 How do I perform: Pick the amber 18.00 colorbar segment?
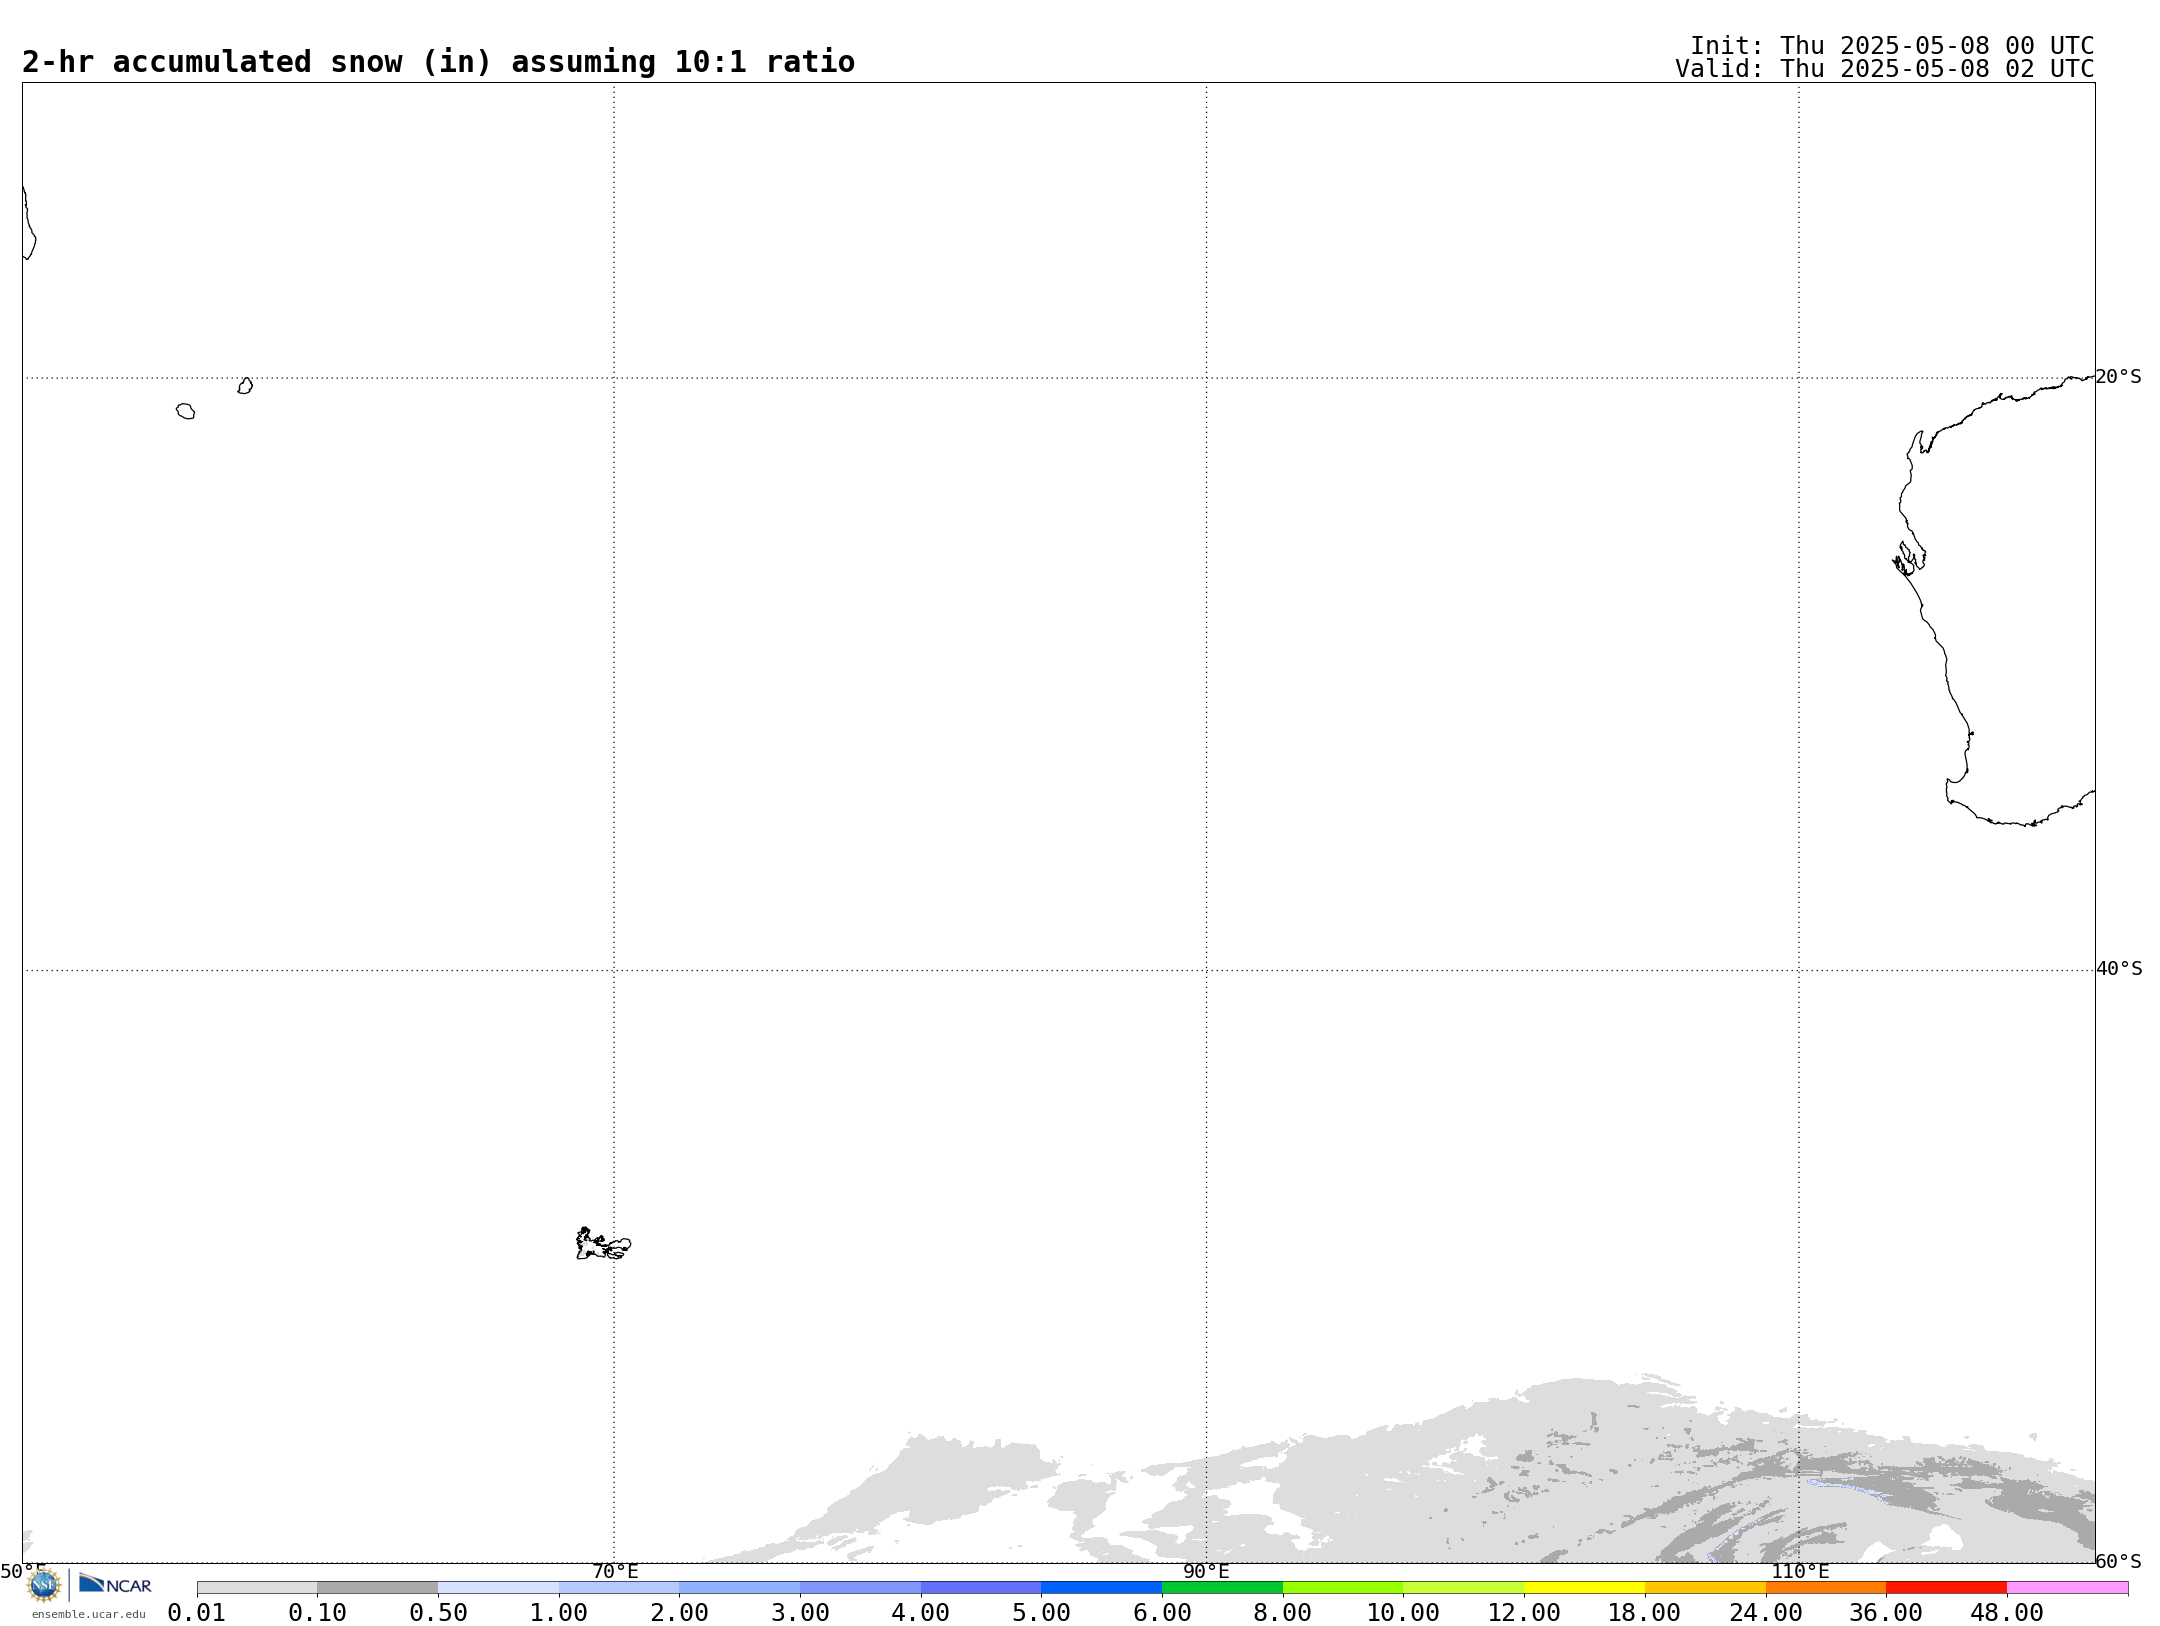1705,1588
